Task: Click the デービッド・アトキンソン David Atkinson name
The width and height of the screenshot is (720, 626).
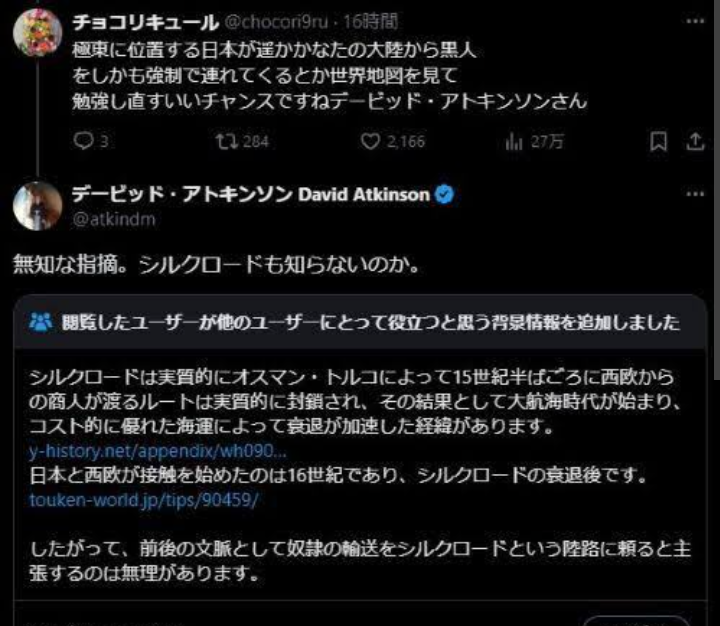Action: (x=251, y=194)
